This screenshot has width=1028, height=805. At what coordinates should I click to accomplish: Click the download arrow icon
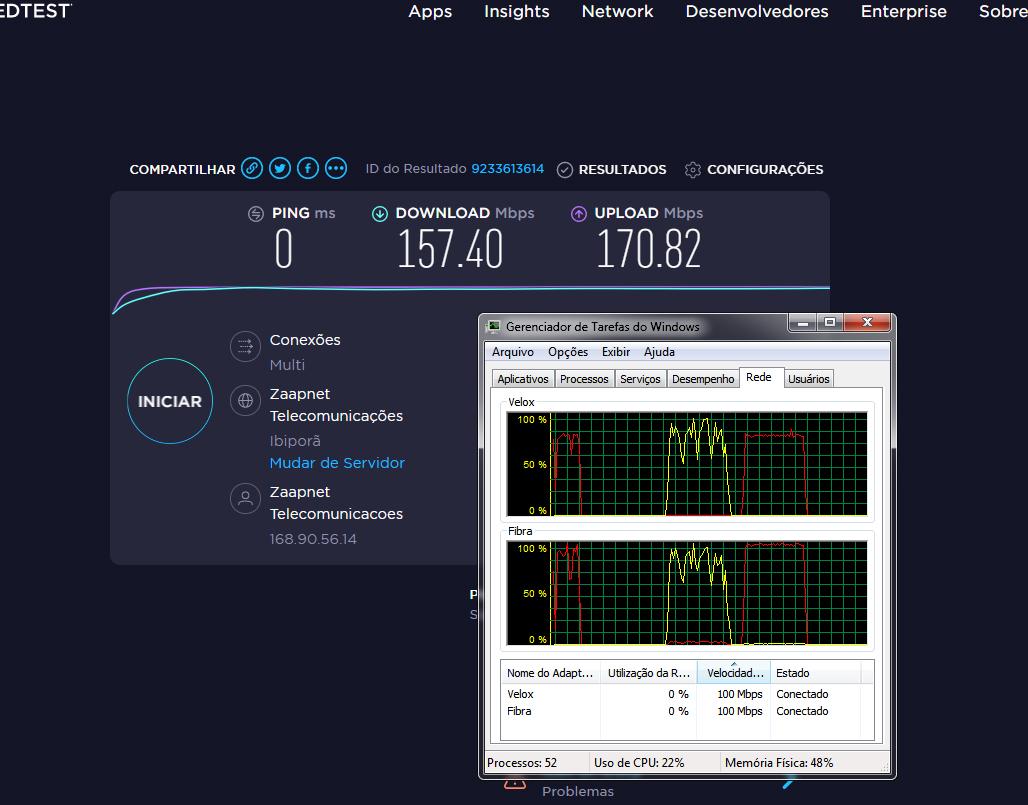point(380,214)
